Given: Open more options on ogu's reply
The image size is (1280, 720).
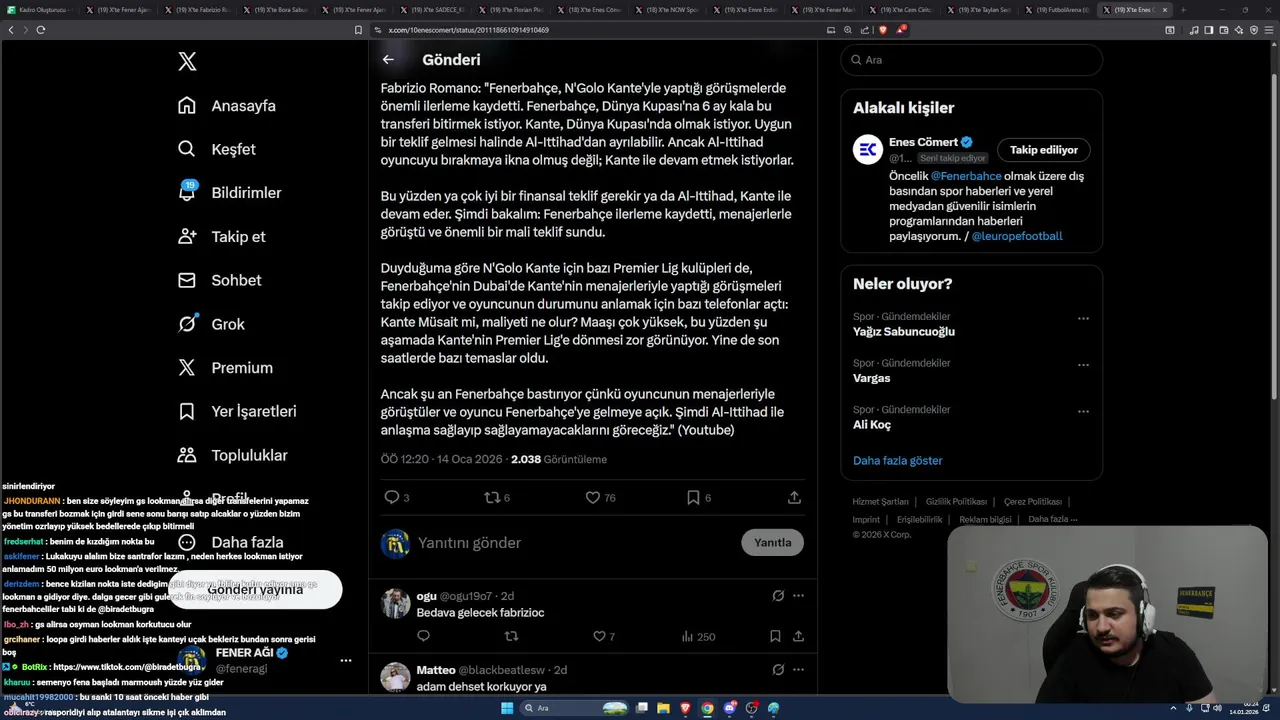Looking at the screenshot, I should point(798,596).
